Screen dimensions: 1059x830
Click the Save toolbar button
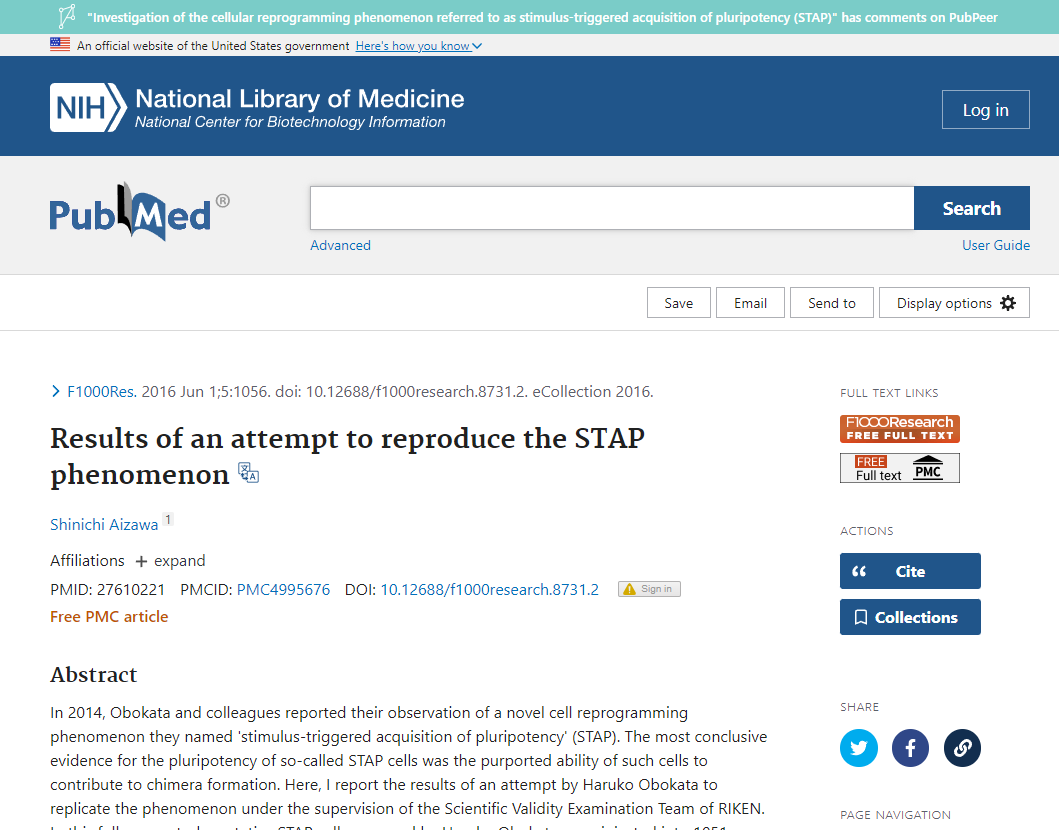point(678,302)
